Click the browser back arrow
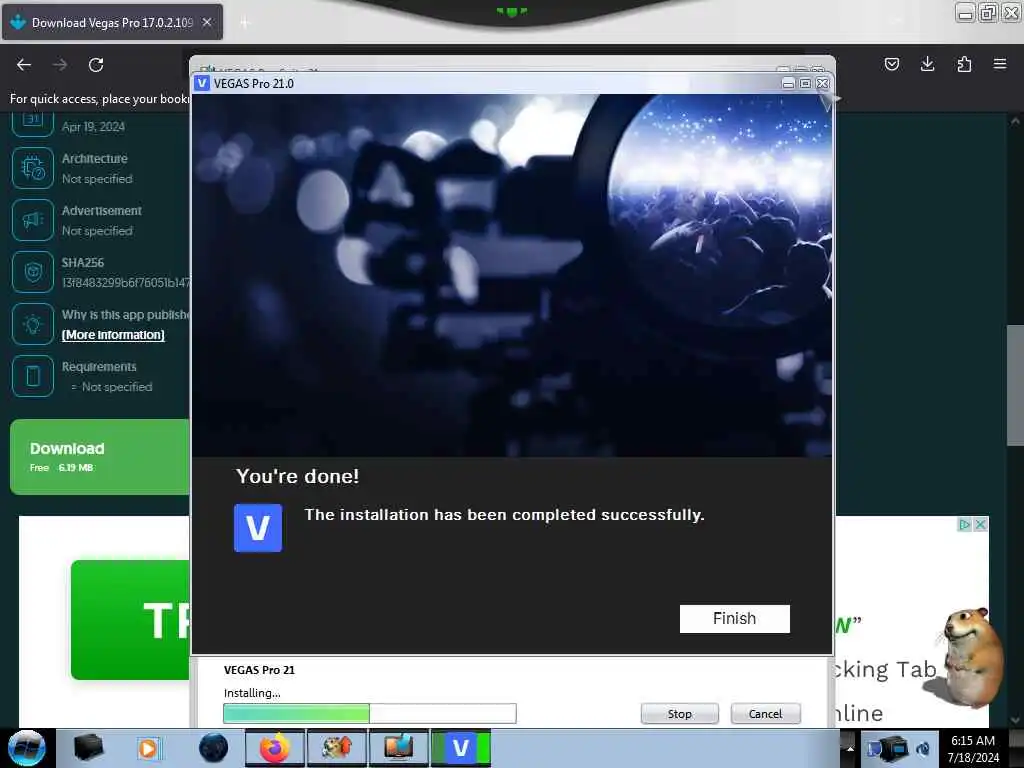 (24, 65)
